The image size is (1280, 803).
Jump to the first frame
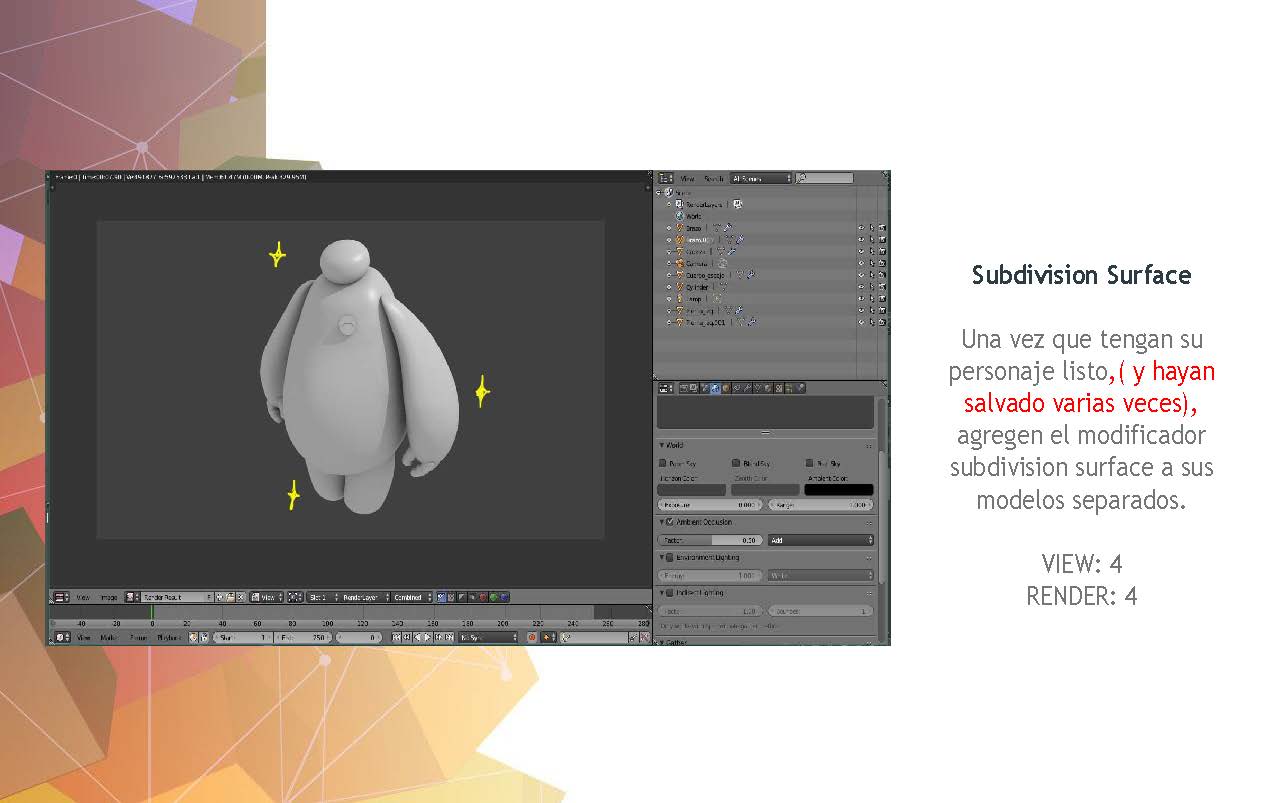point(397,637)
